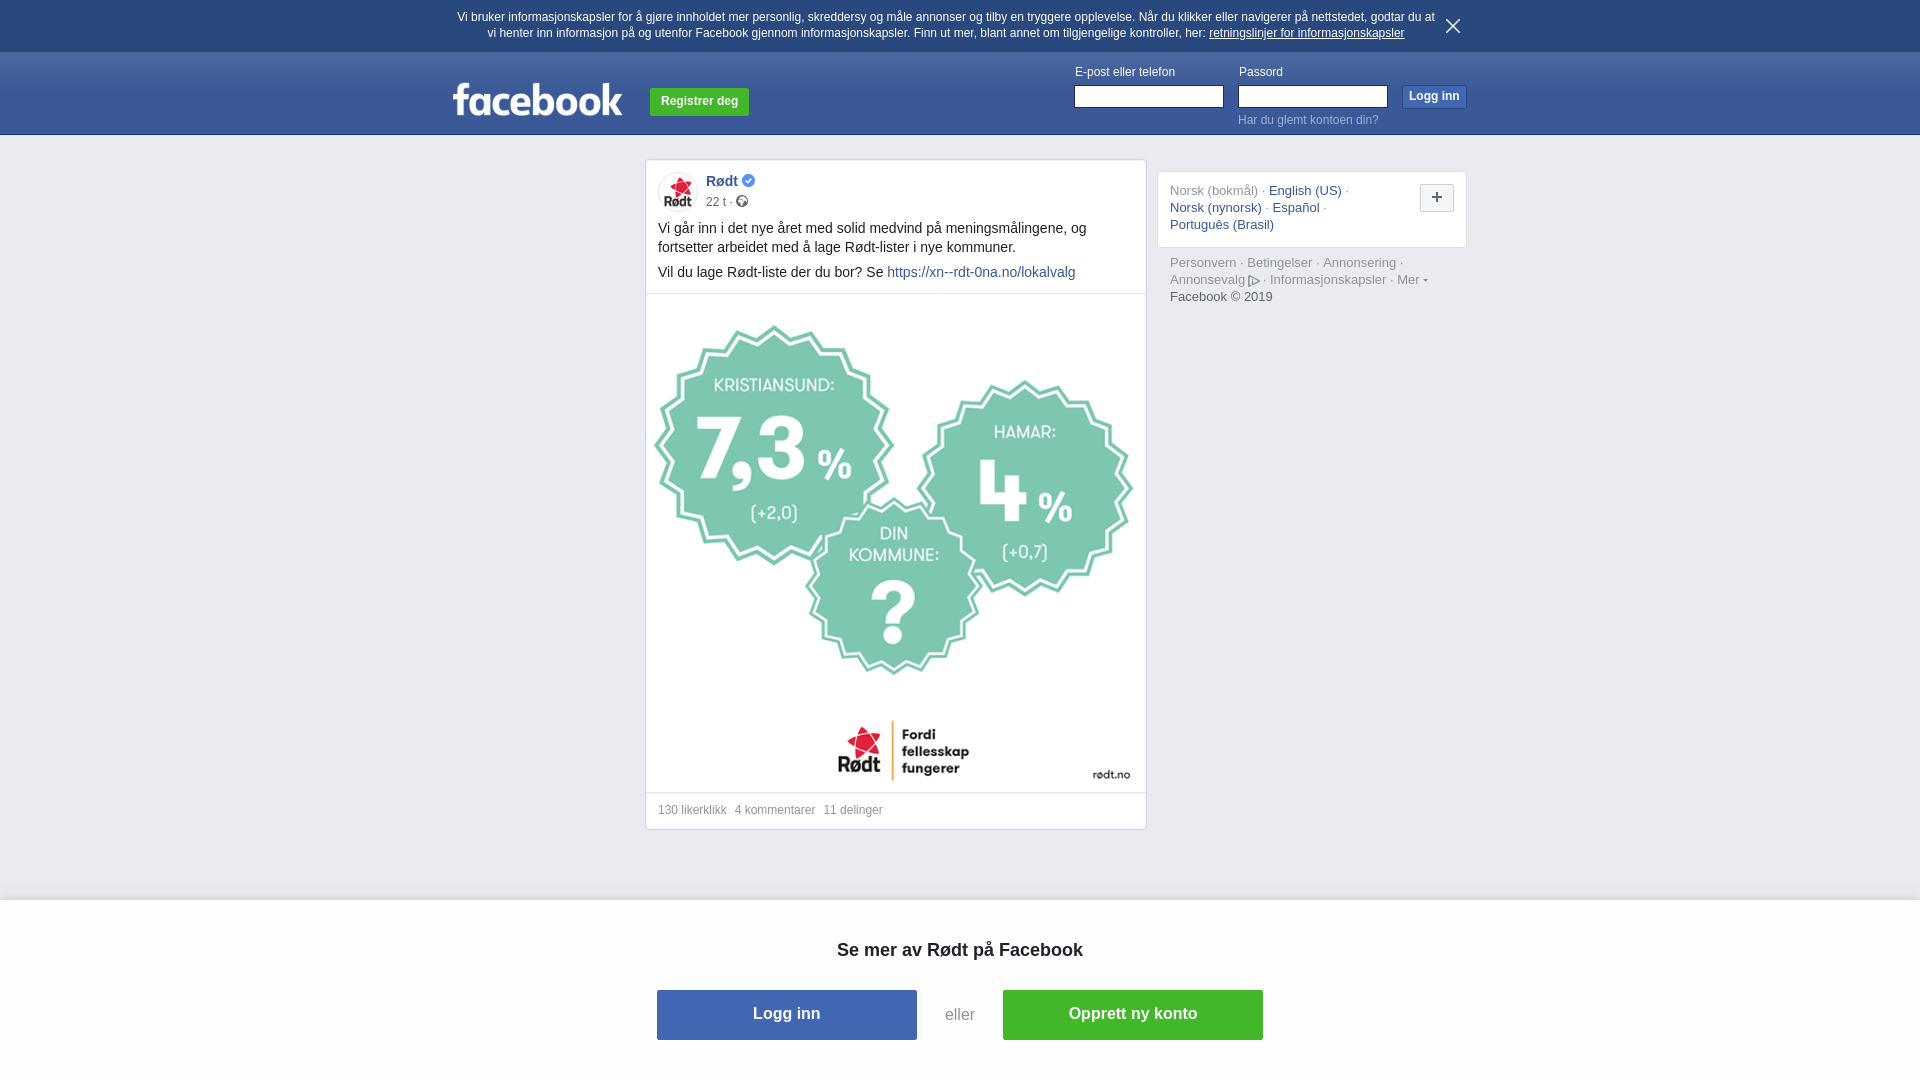The image size is (1920, 1080).
Task: Click the public globe icon on post
Action: tap(742, 202)
